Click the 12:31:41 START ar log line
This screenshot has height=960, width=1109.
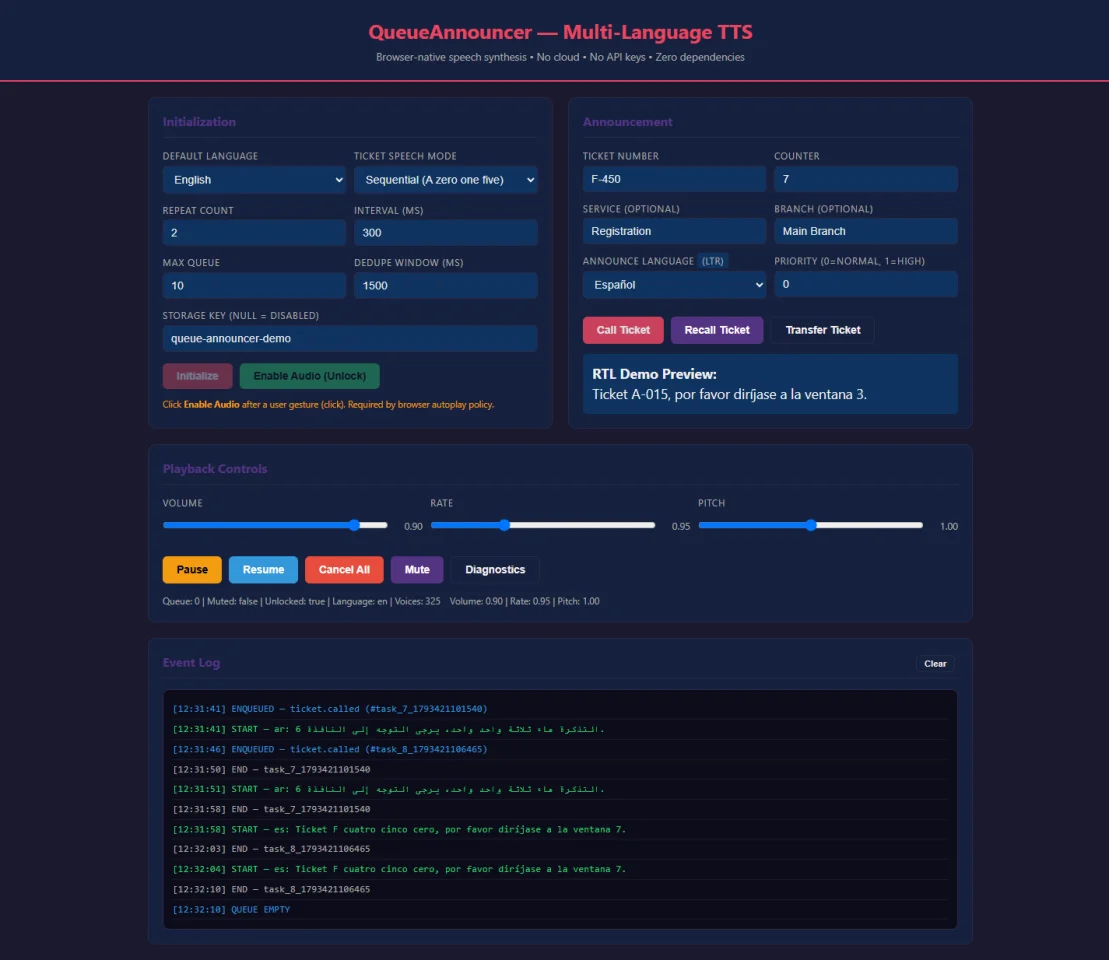click(x=560, y=729)
